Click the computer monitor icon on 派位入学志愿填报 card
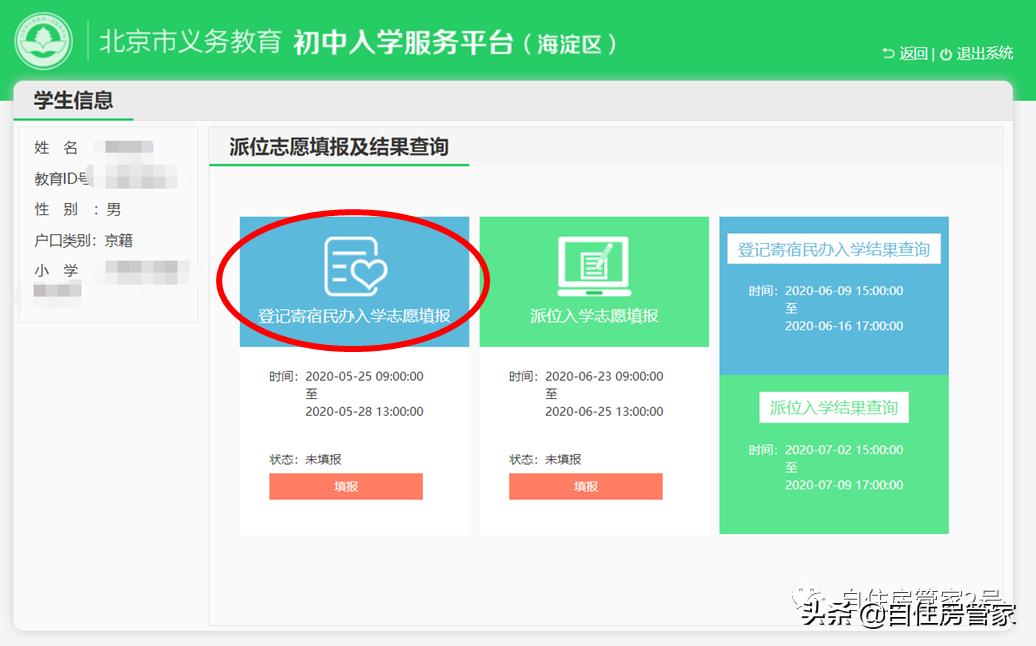 point(595,263)
